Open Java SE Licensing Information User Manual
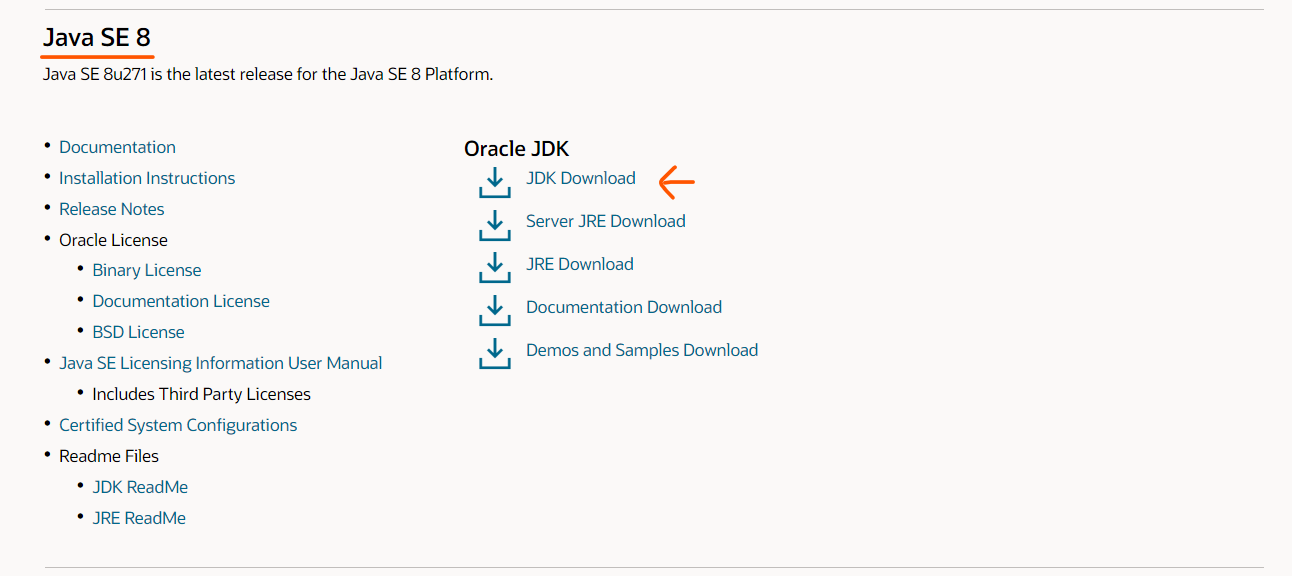Image resolution: width=1292 pixels, height=576 pixels. coord(221,363)
